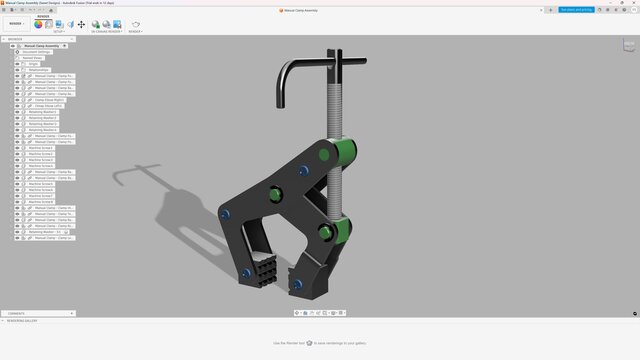This screenshot has height=360, width=640.
Task: Click the Redo arrow
Action: coord(40,10)
